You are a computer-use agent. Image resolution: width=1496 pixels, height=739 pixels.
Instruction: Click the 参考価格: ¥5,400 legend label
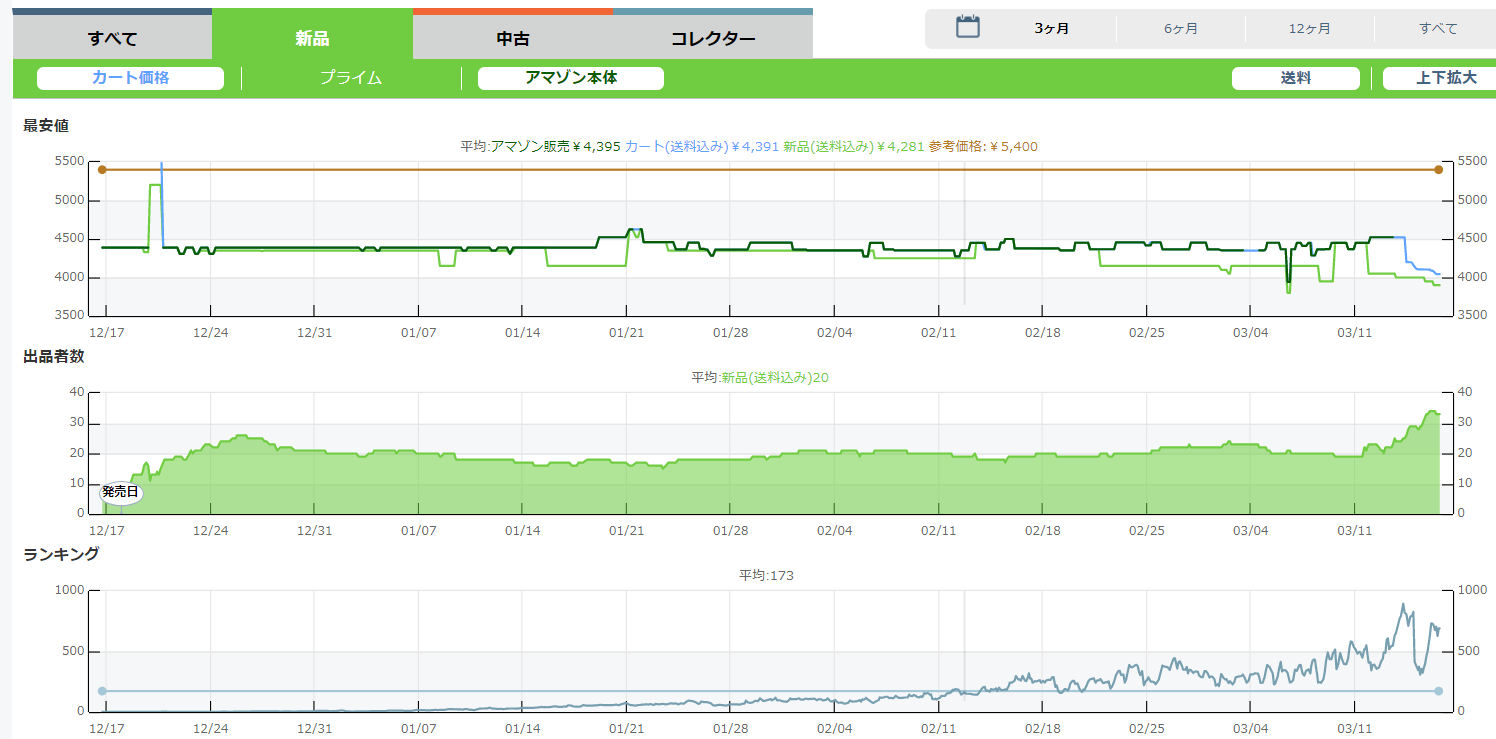(983, 146)
